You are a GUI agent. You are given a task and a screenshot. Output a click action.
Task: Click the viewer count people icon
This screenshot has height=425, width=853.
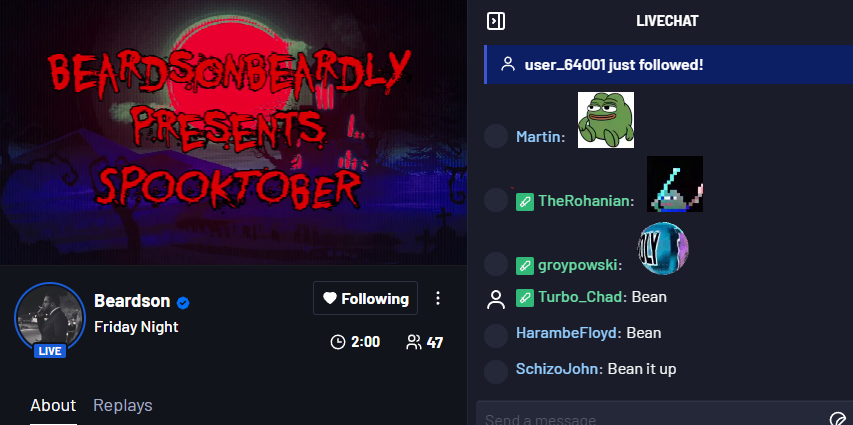pos(414,342)
